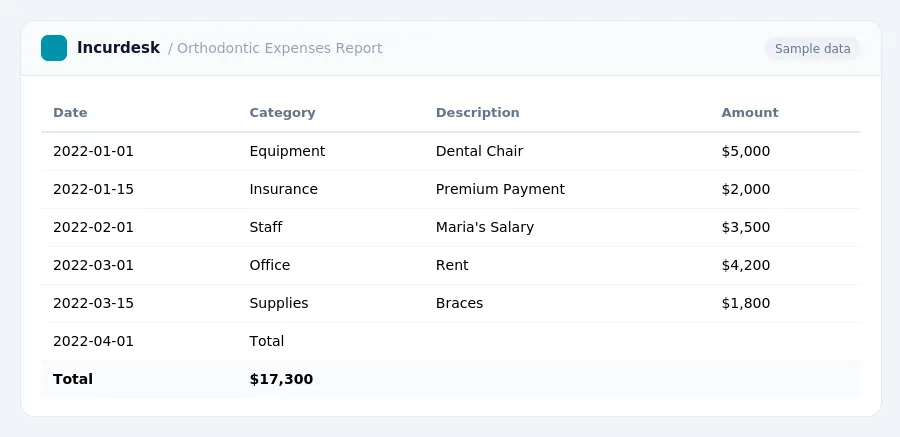Click the Braces description cell
This screenshot has width=900, height=437.
tap(459, 303)
